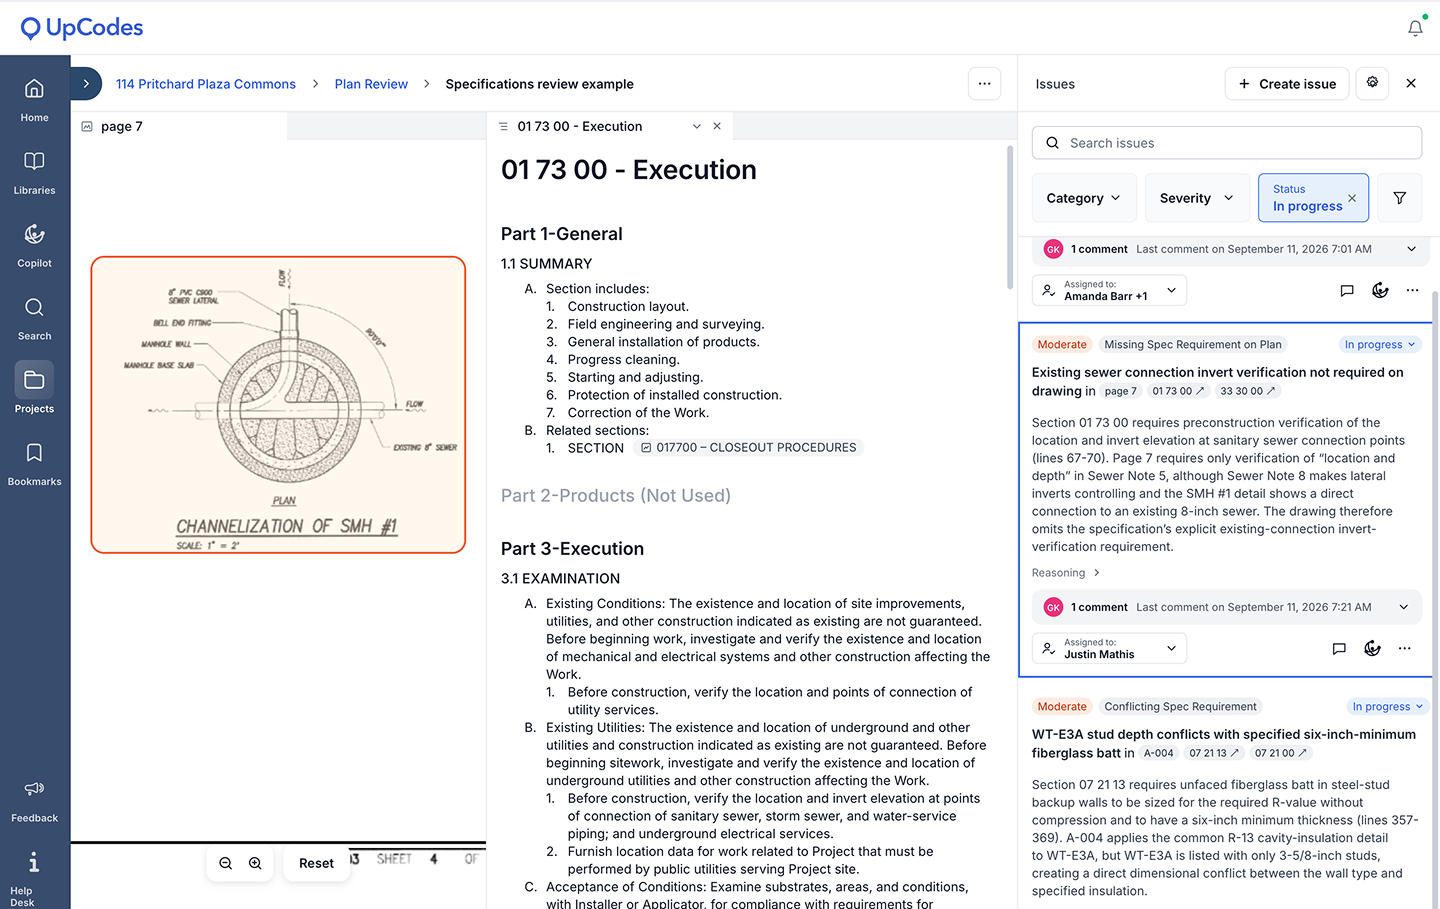Open the Category filter dropdown
The width and height of the screenshot is (1440, 909).
[1084, 198]
